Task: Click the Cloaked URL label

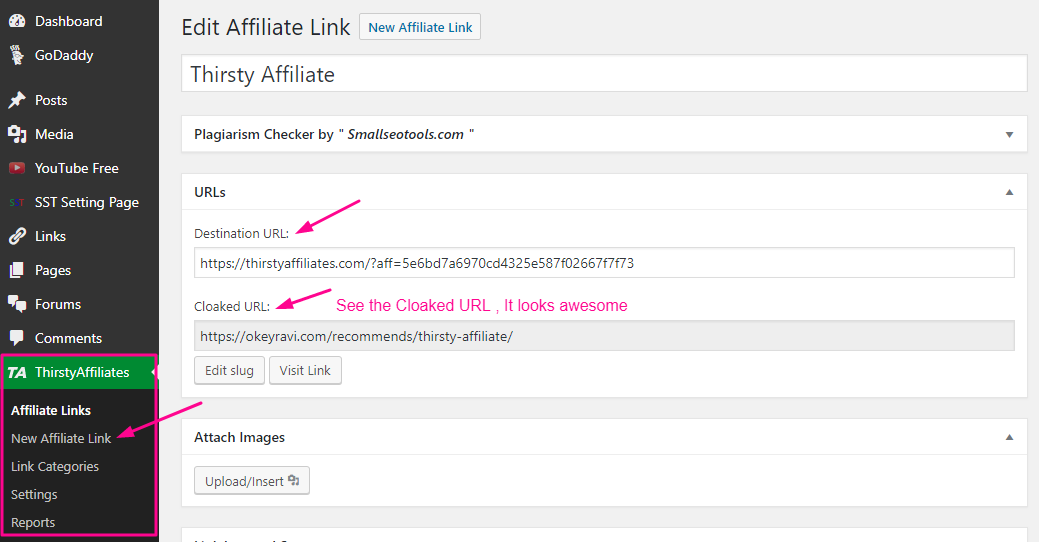Action: coord(232,306)
